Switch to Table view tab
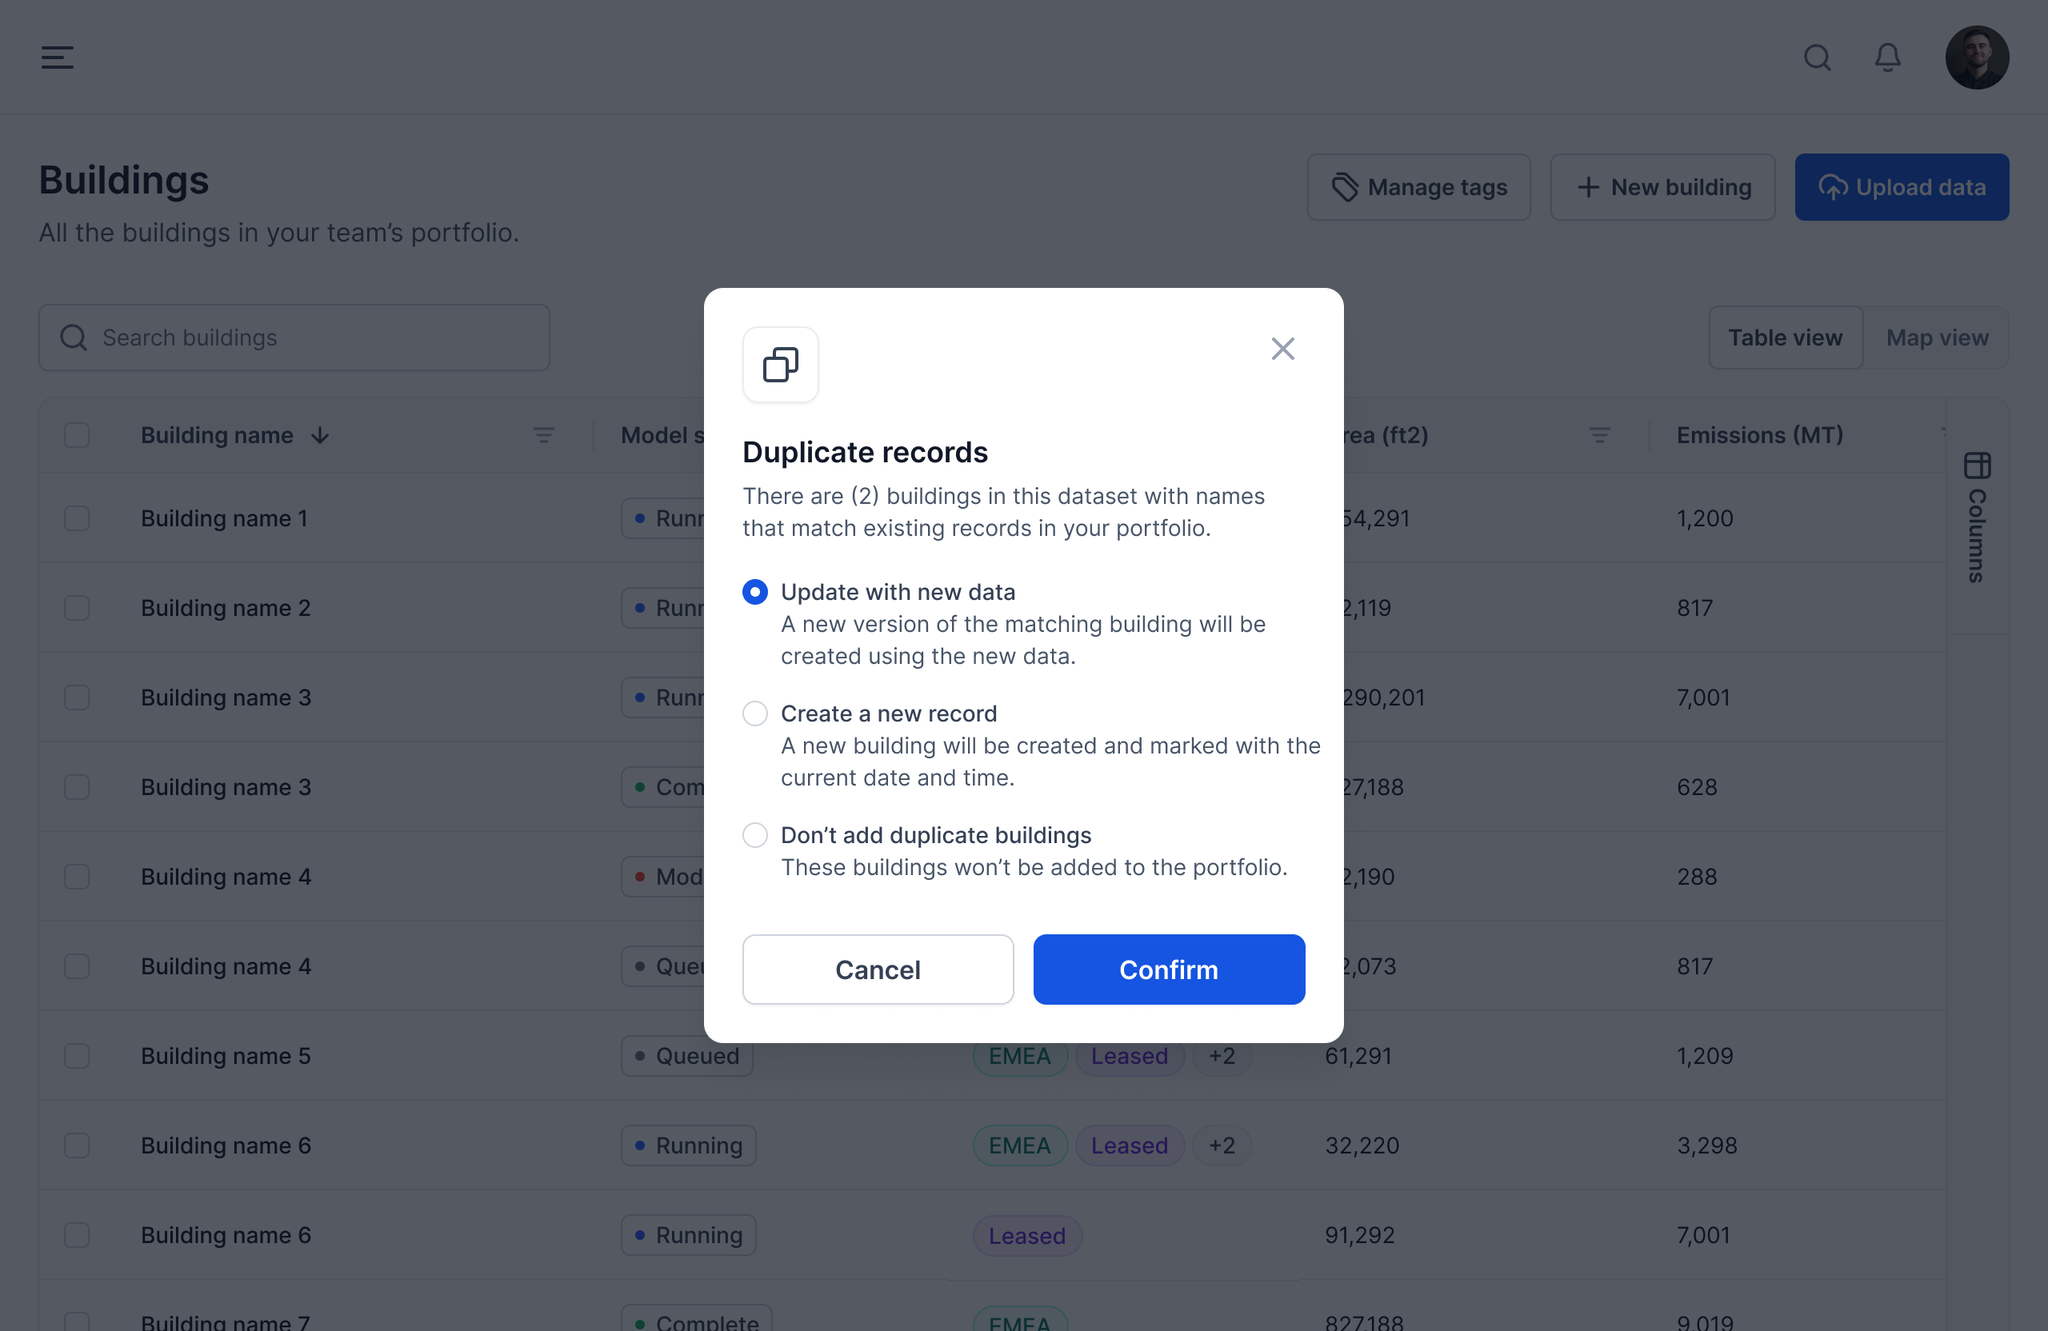This screenshot has width=2048, height=1331. point(1785,338)
